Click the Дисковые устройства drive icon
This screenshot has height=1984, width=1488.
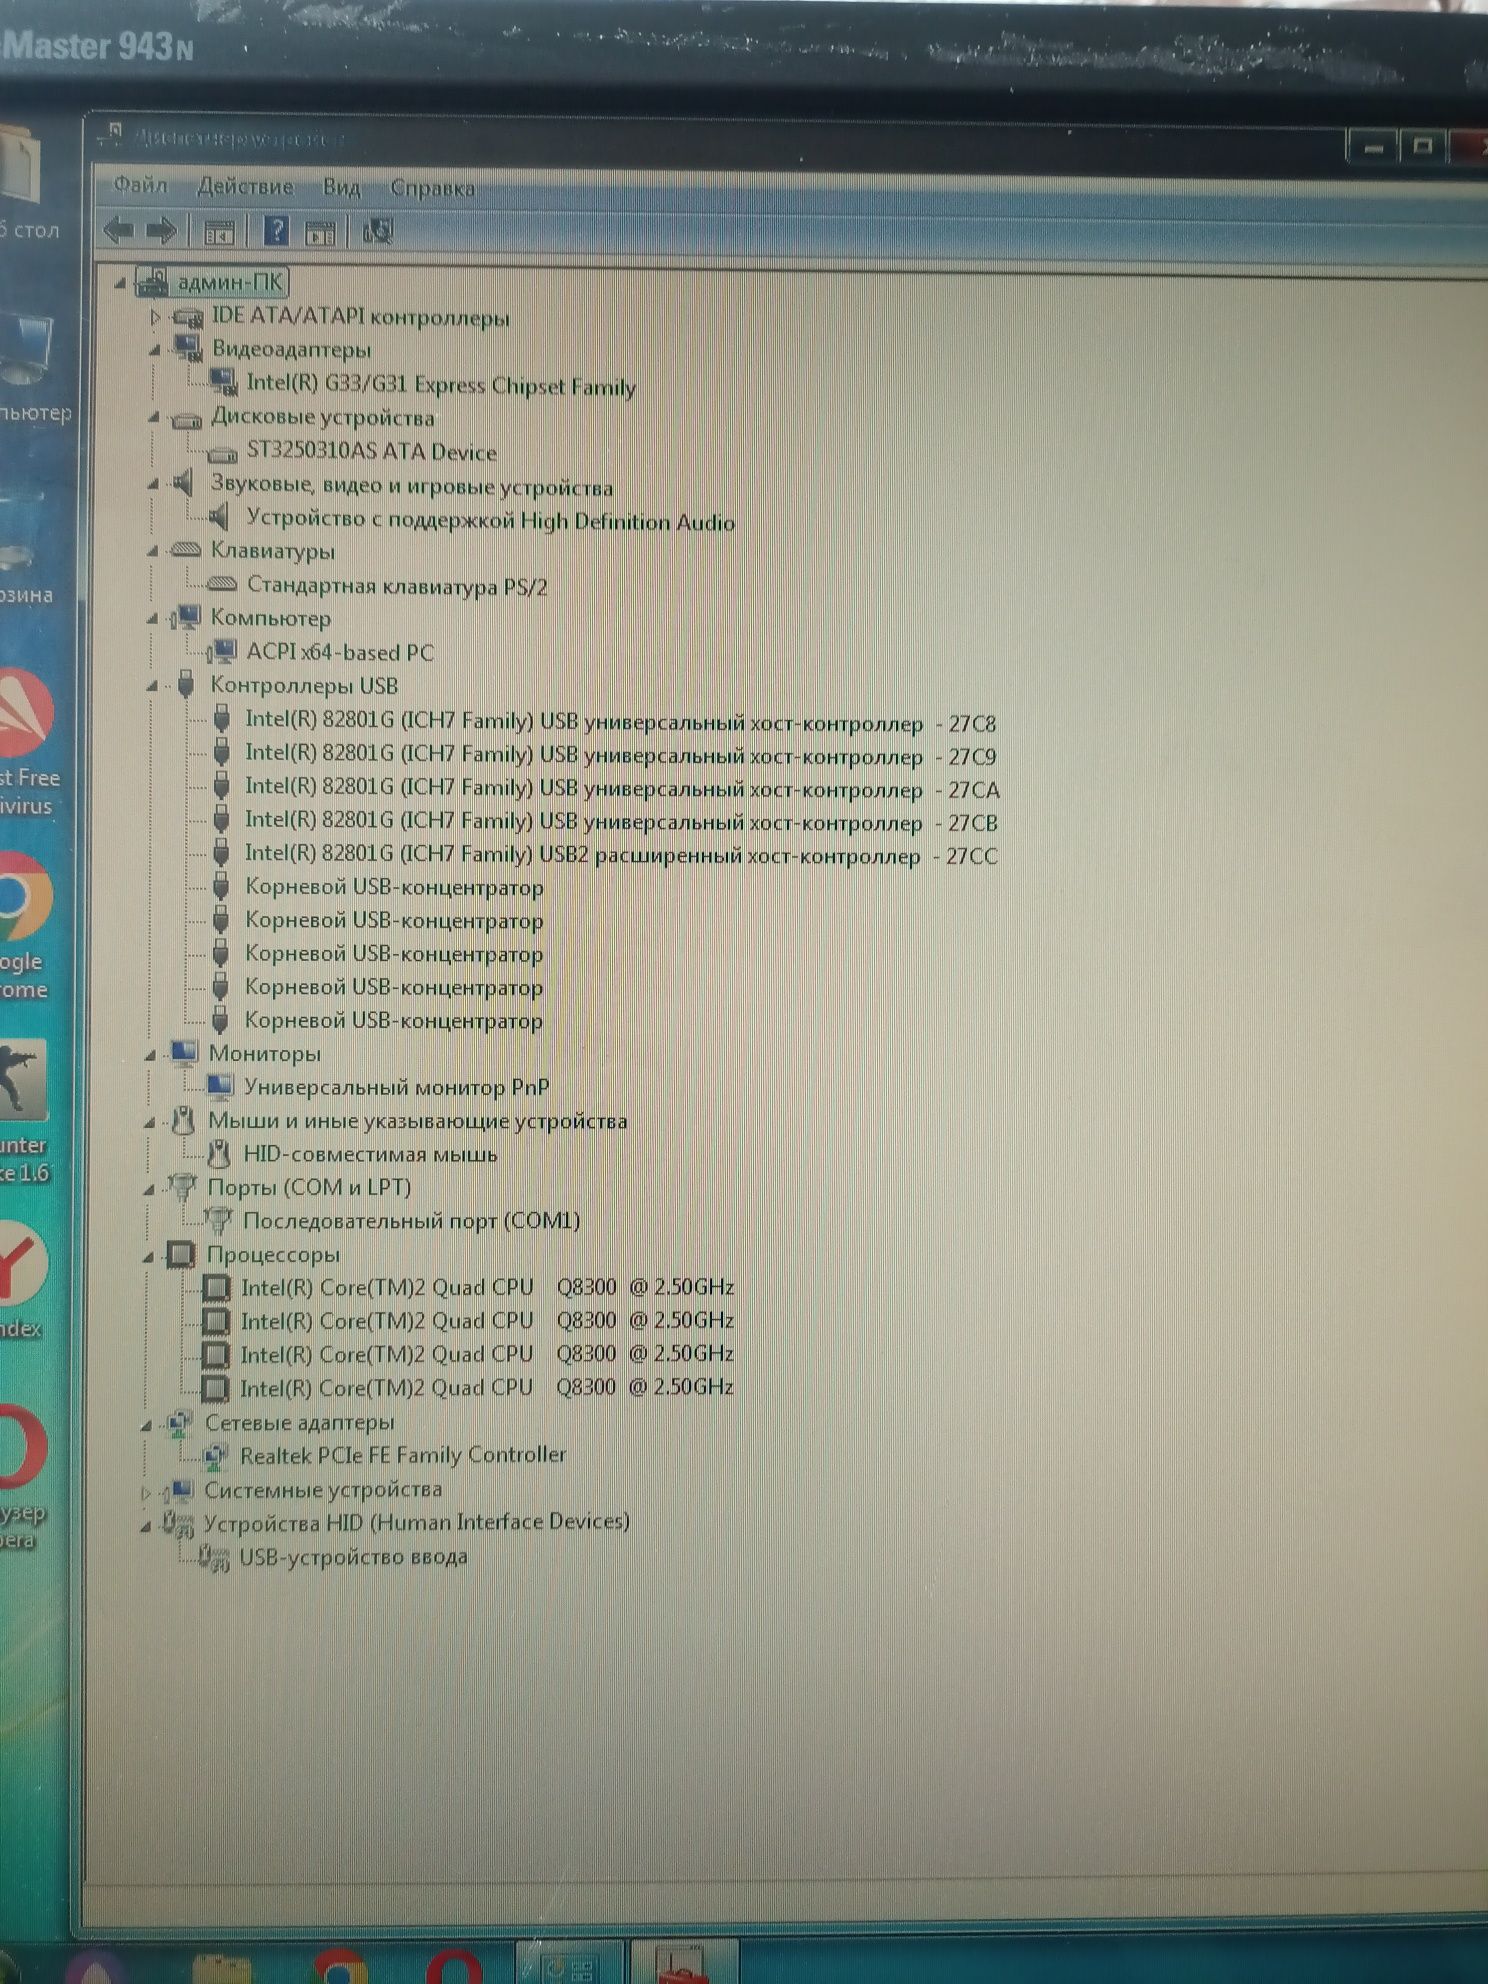click(x=186, y=419)
